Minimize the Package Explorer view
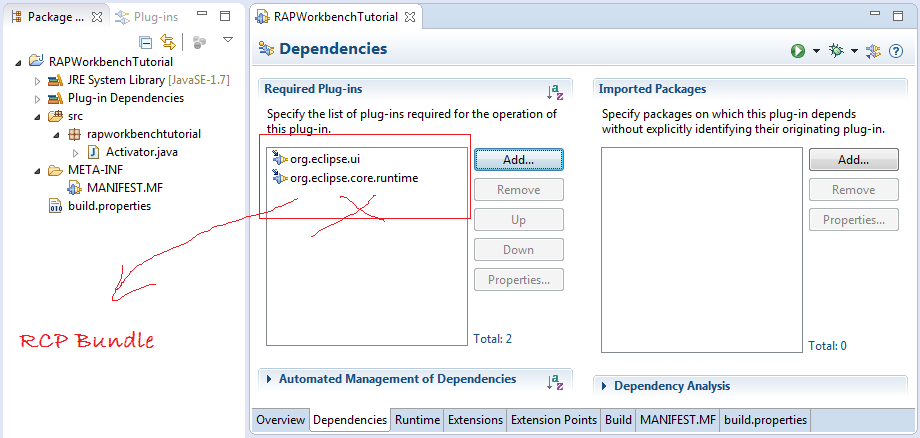920x438 pixels. pyautogui.click(x=202, y=14)
